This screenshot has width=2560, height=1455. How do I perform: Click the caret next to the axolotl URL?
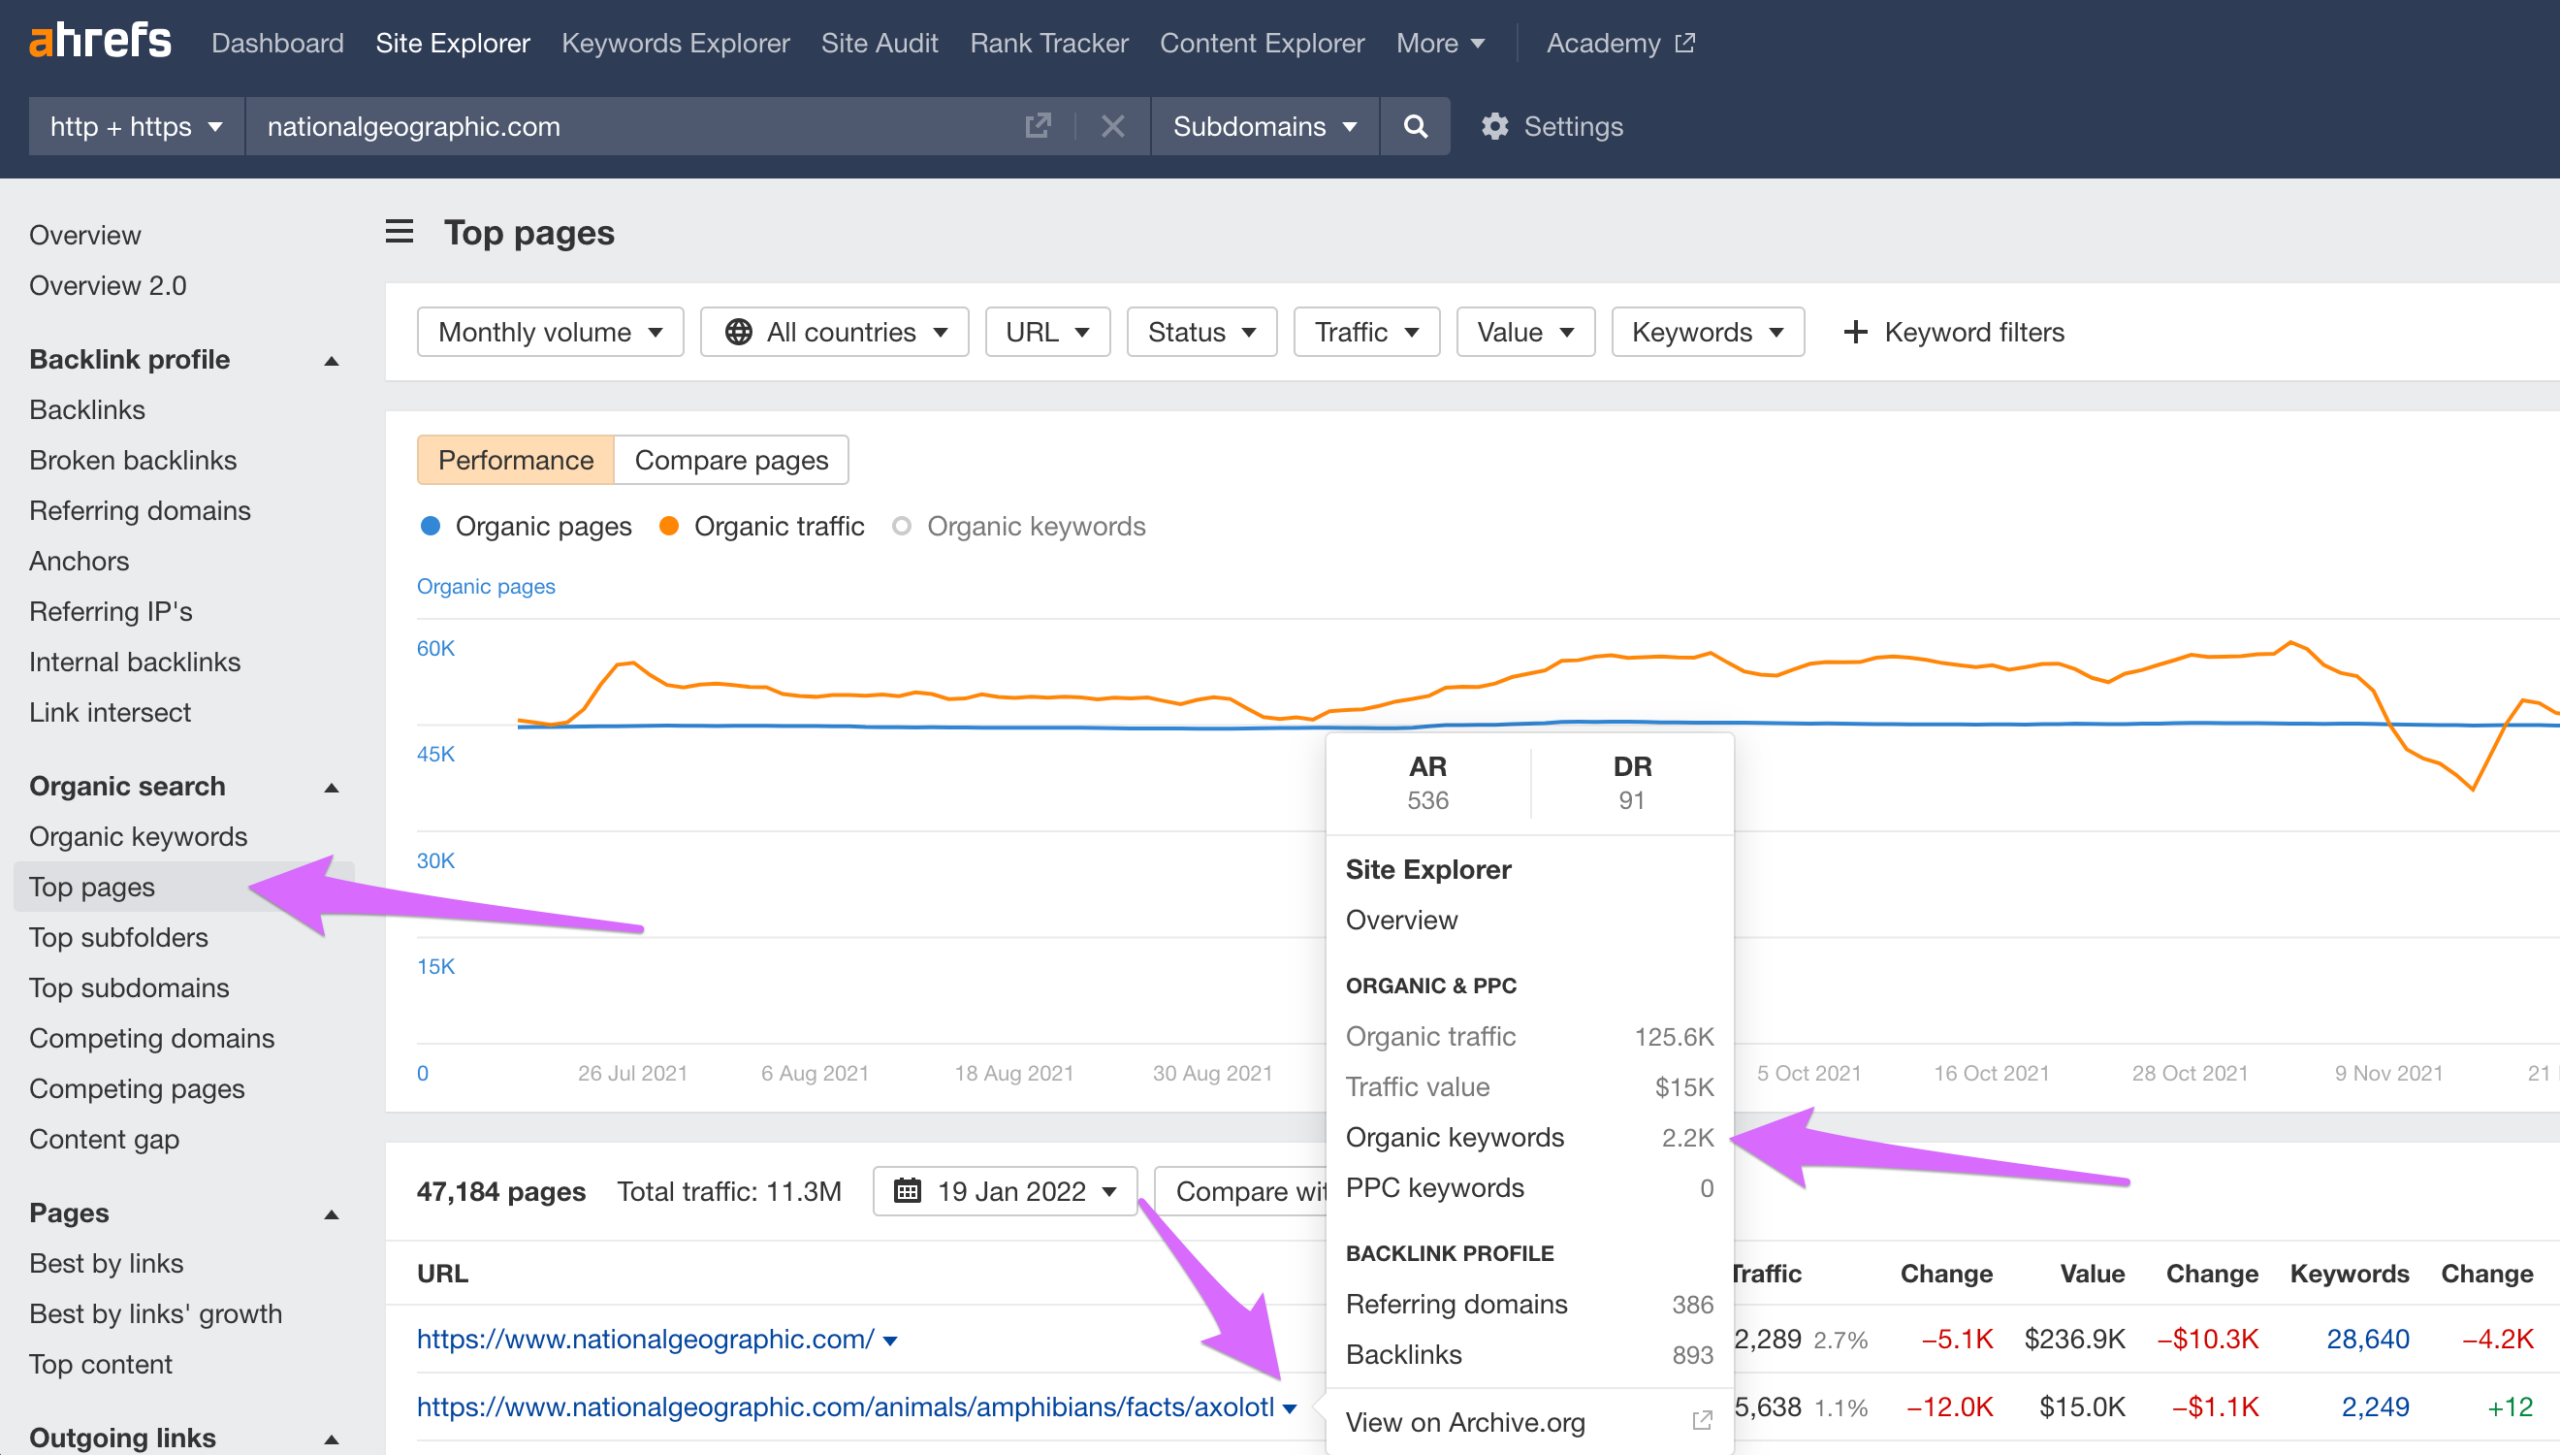click(1290, 1408)
